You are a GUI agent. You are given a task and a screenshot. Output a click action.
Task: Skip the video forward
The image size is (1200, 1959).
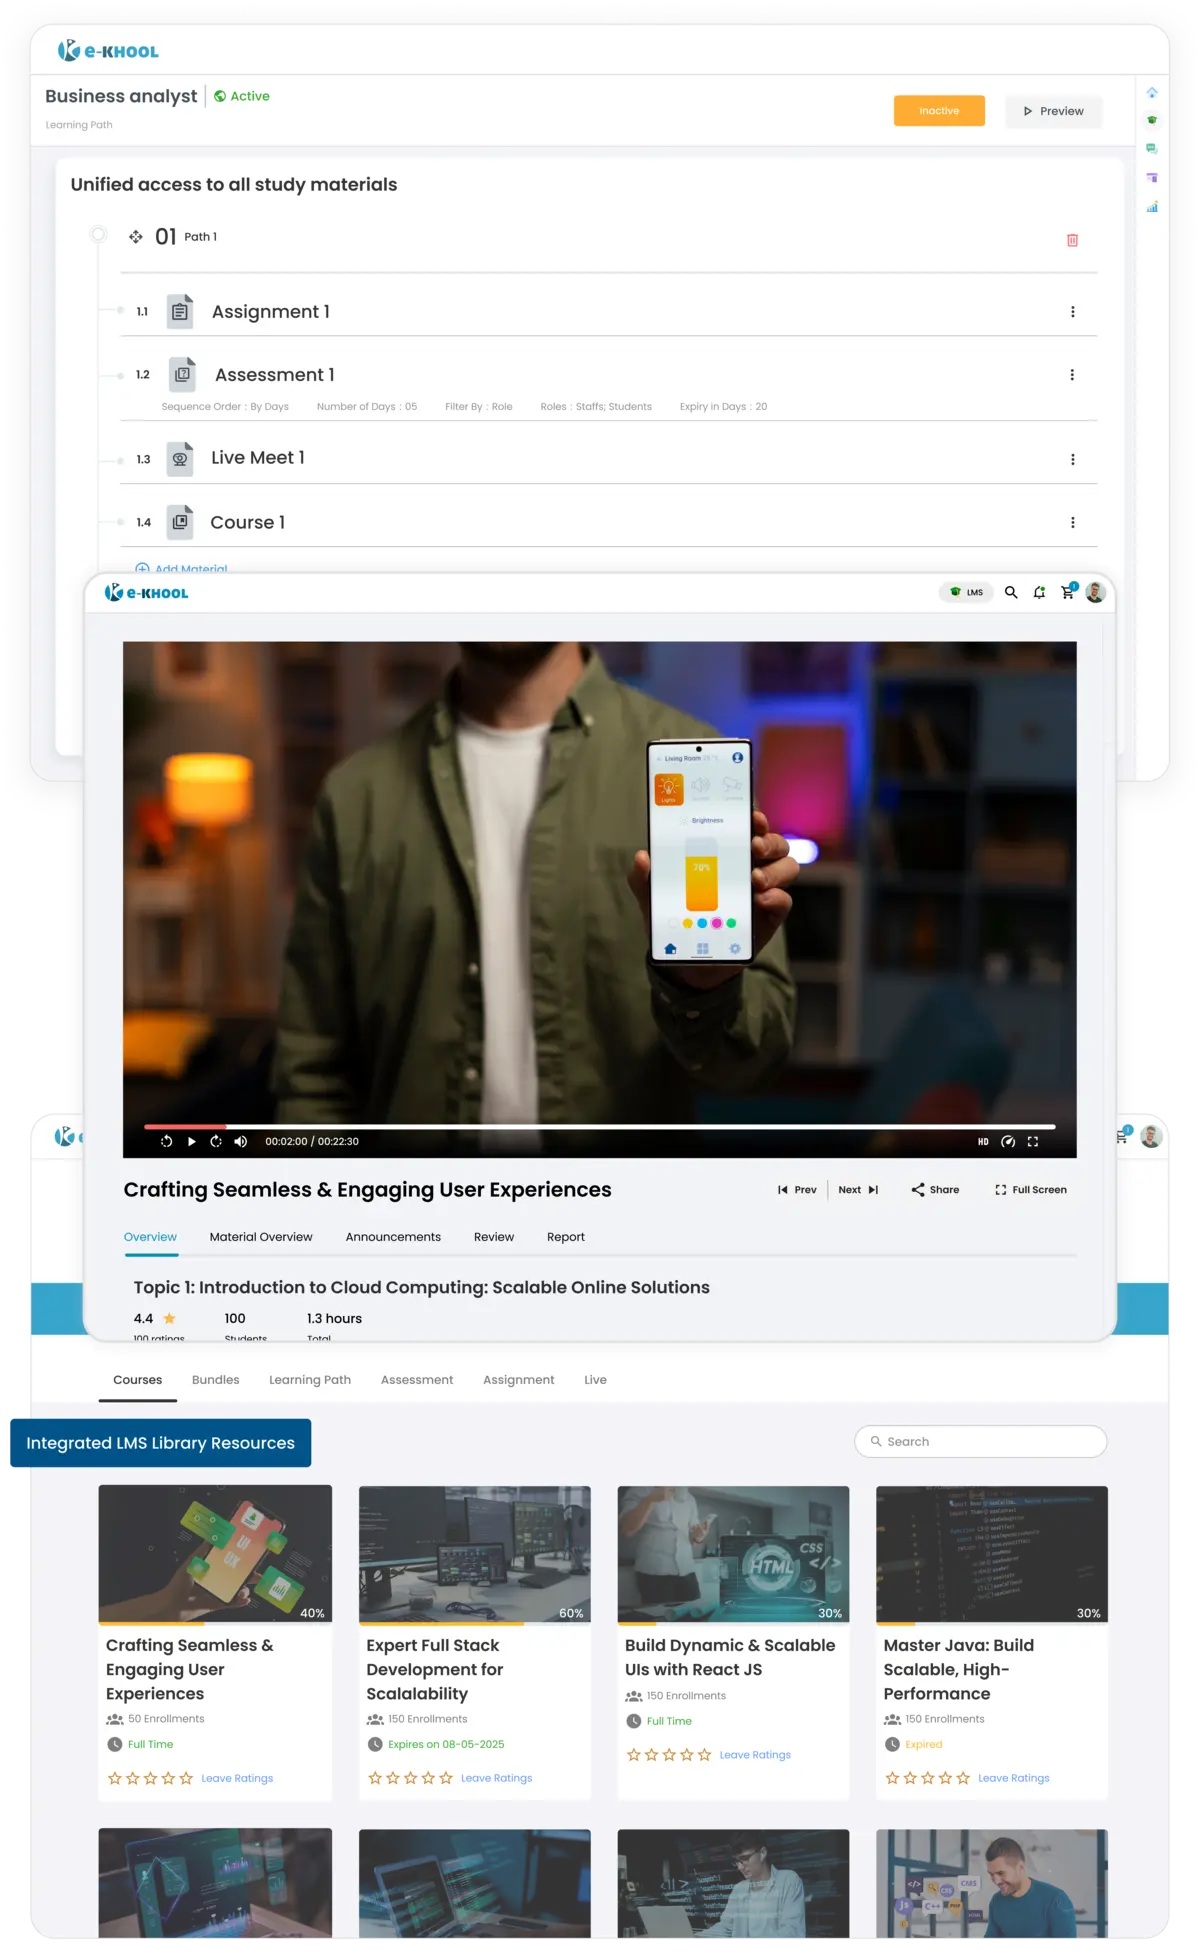(216, 1141)
